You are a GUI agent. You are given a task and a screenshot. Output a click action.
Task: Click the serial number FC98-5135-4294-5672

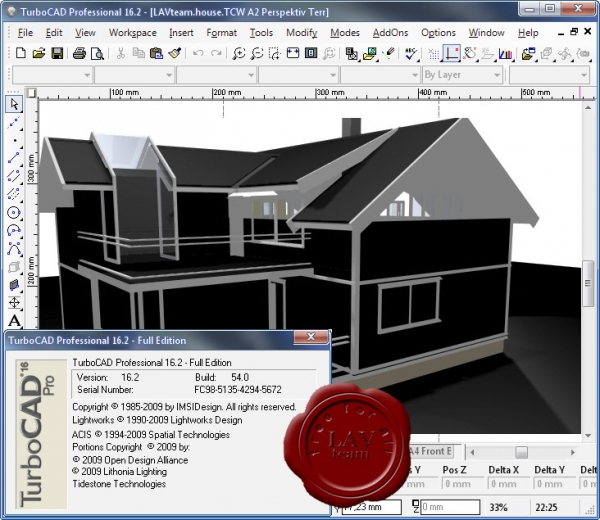point(238,390)
